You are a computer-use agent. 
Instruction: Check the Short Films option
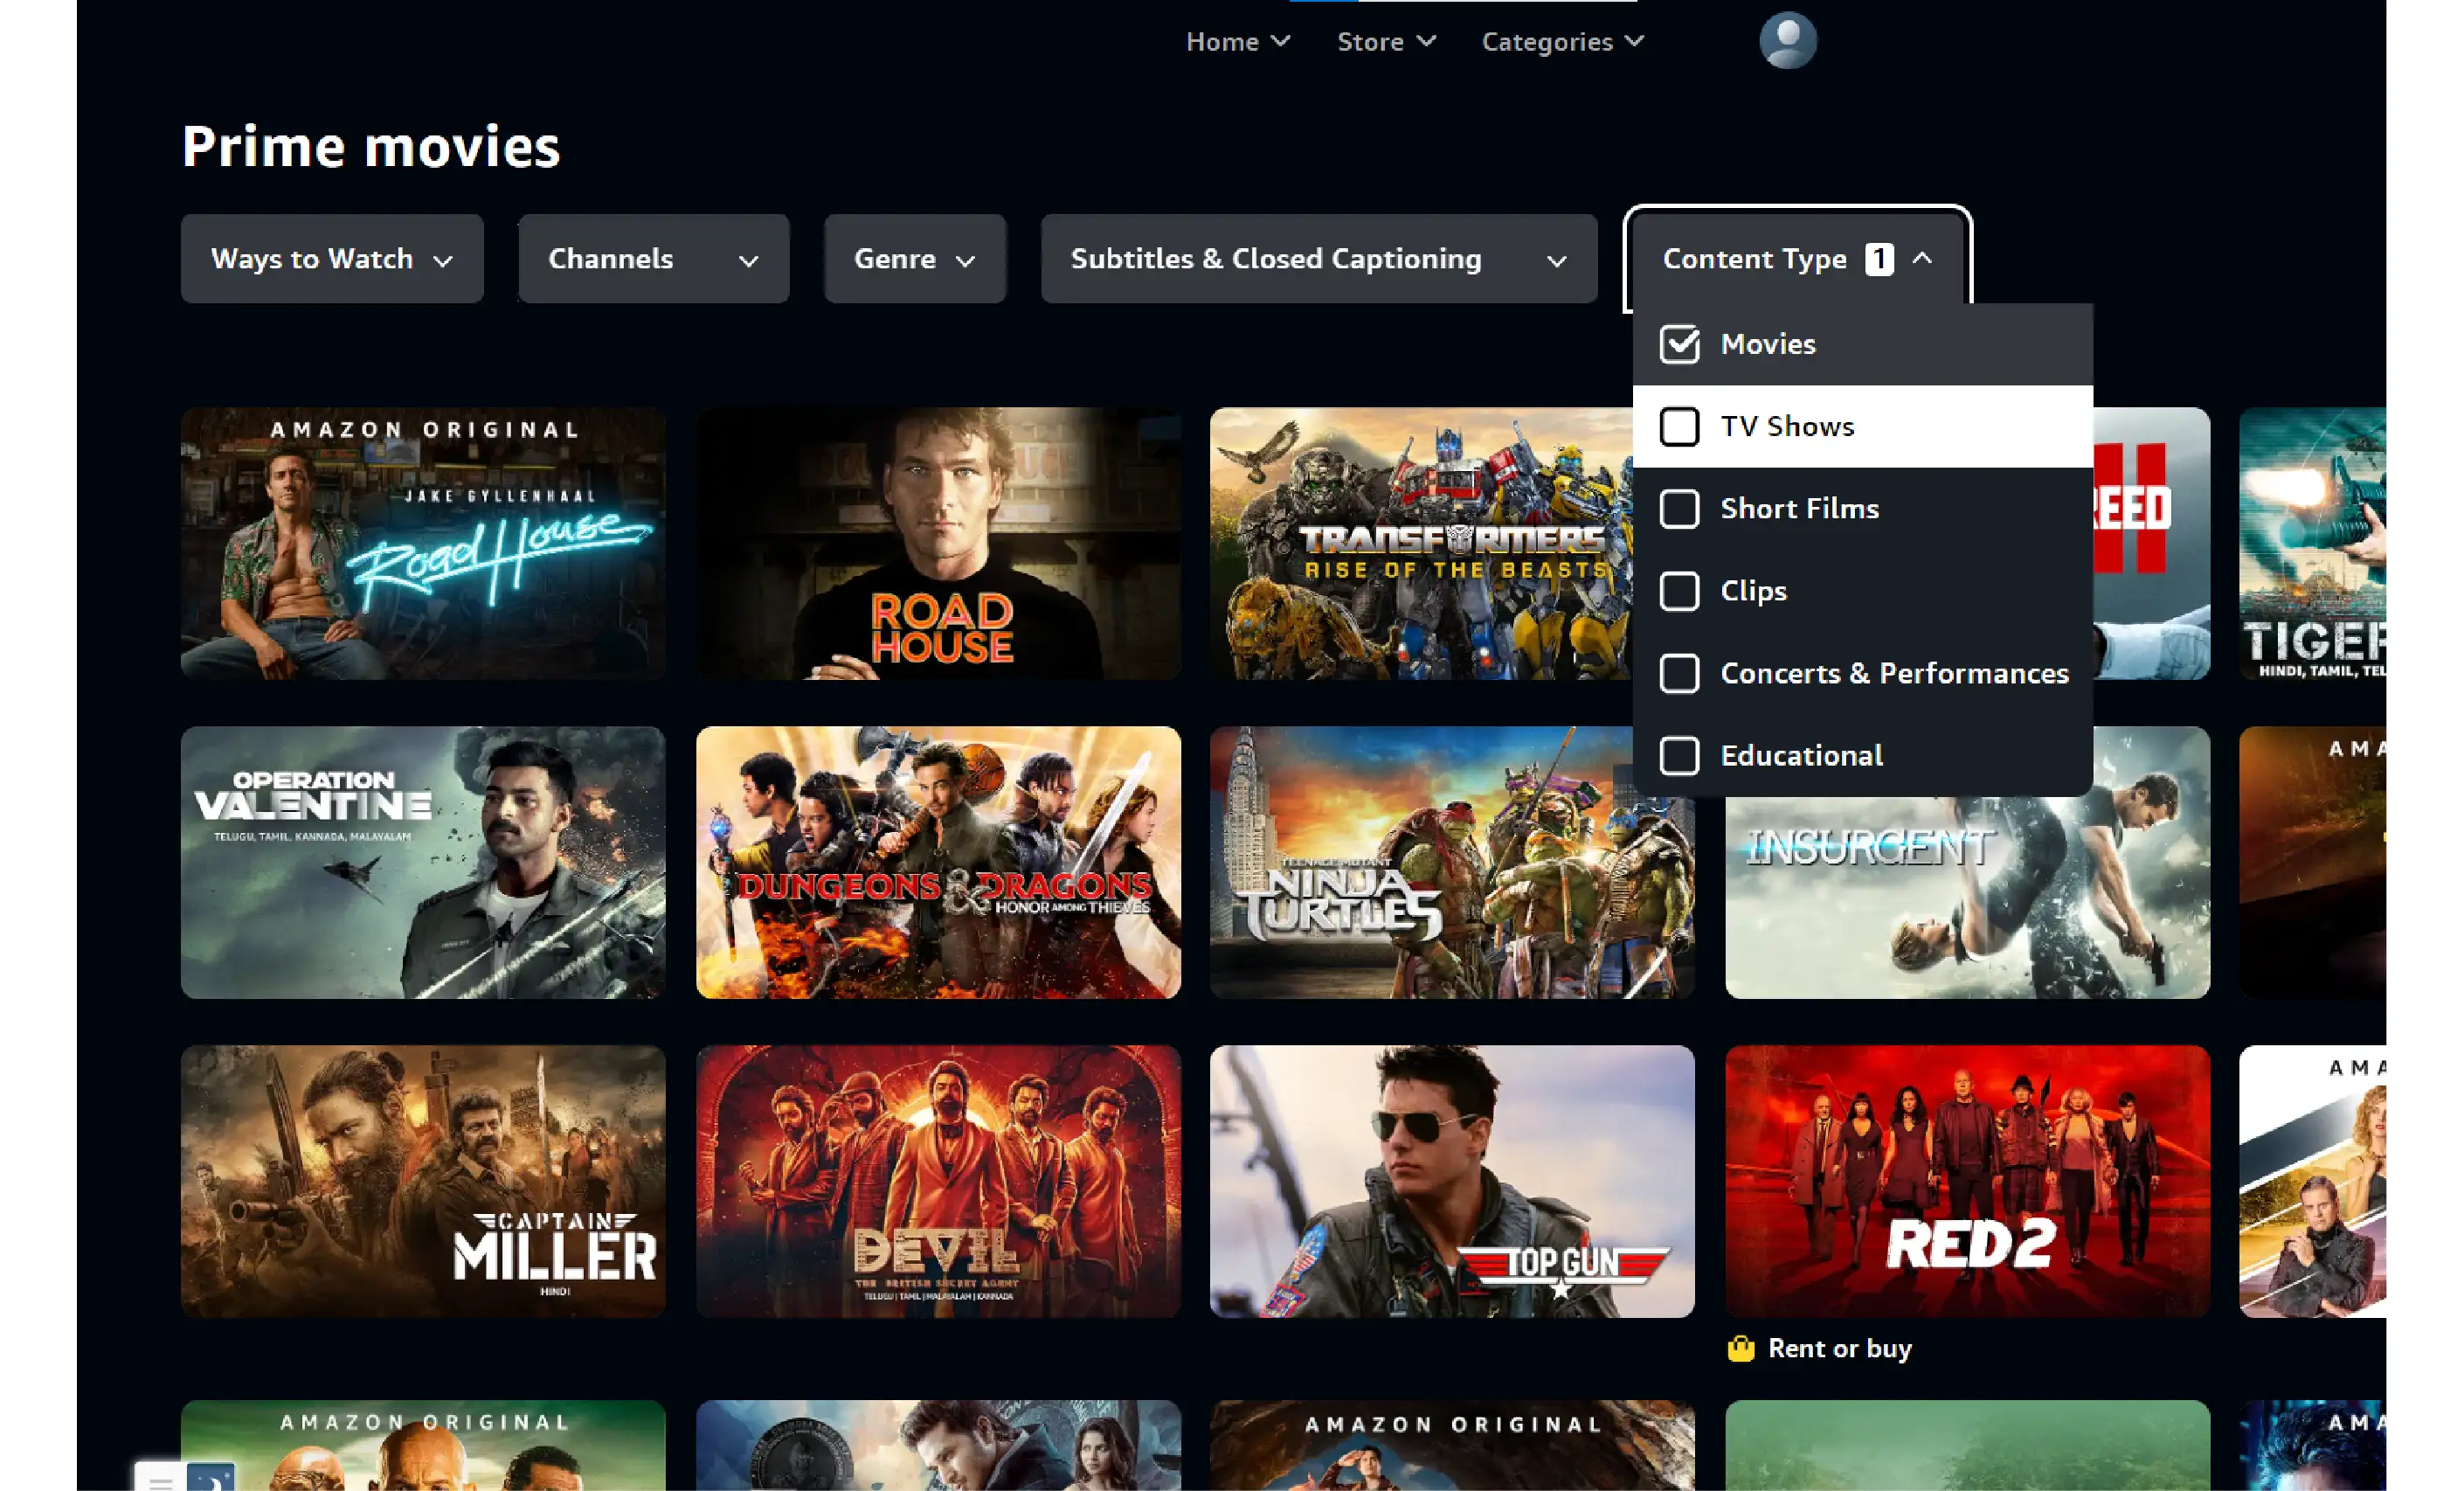(1679, 509)
